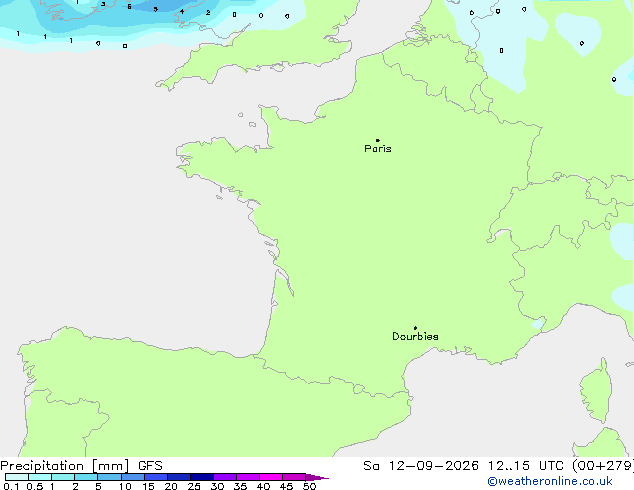
Task: Select the Dourbies map label
Action: pos(415,336)
